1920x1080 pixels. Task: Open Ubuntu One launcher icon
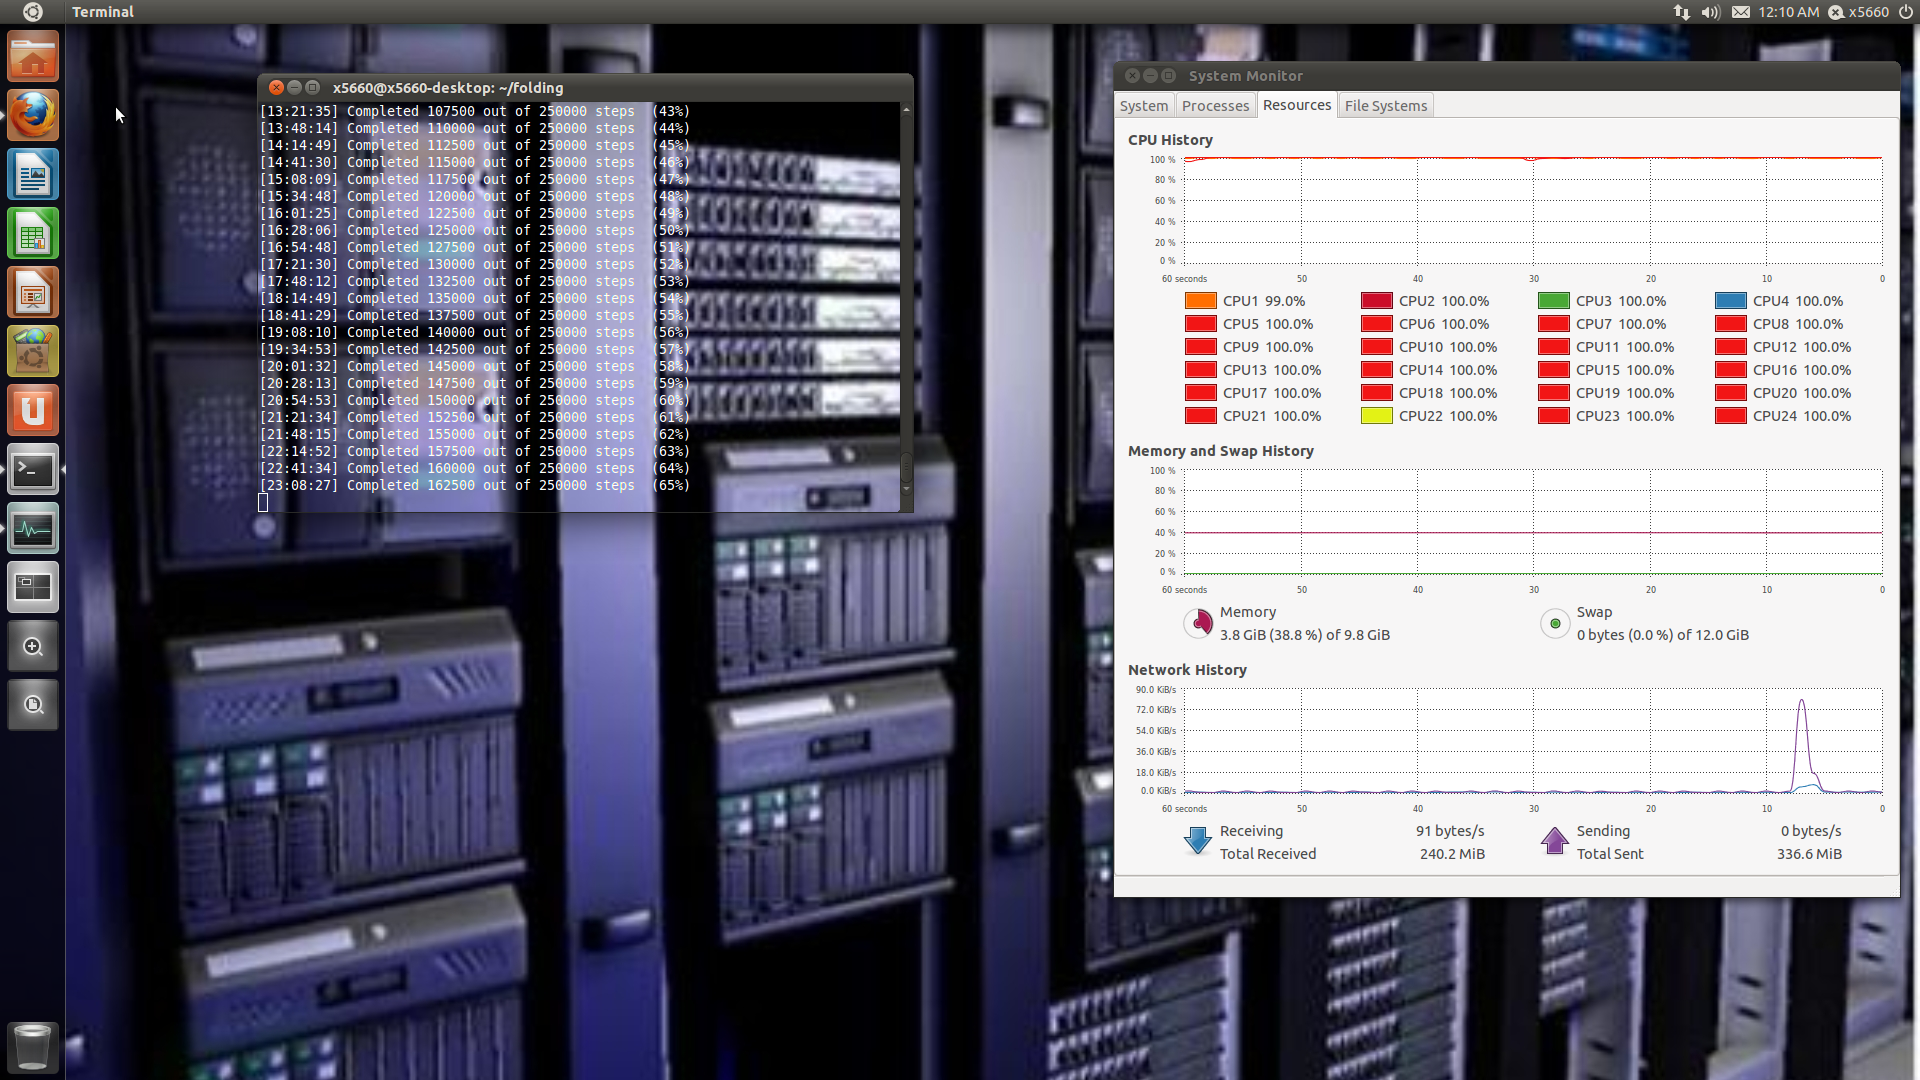point(33,411)
